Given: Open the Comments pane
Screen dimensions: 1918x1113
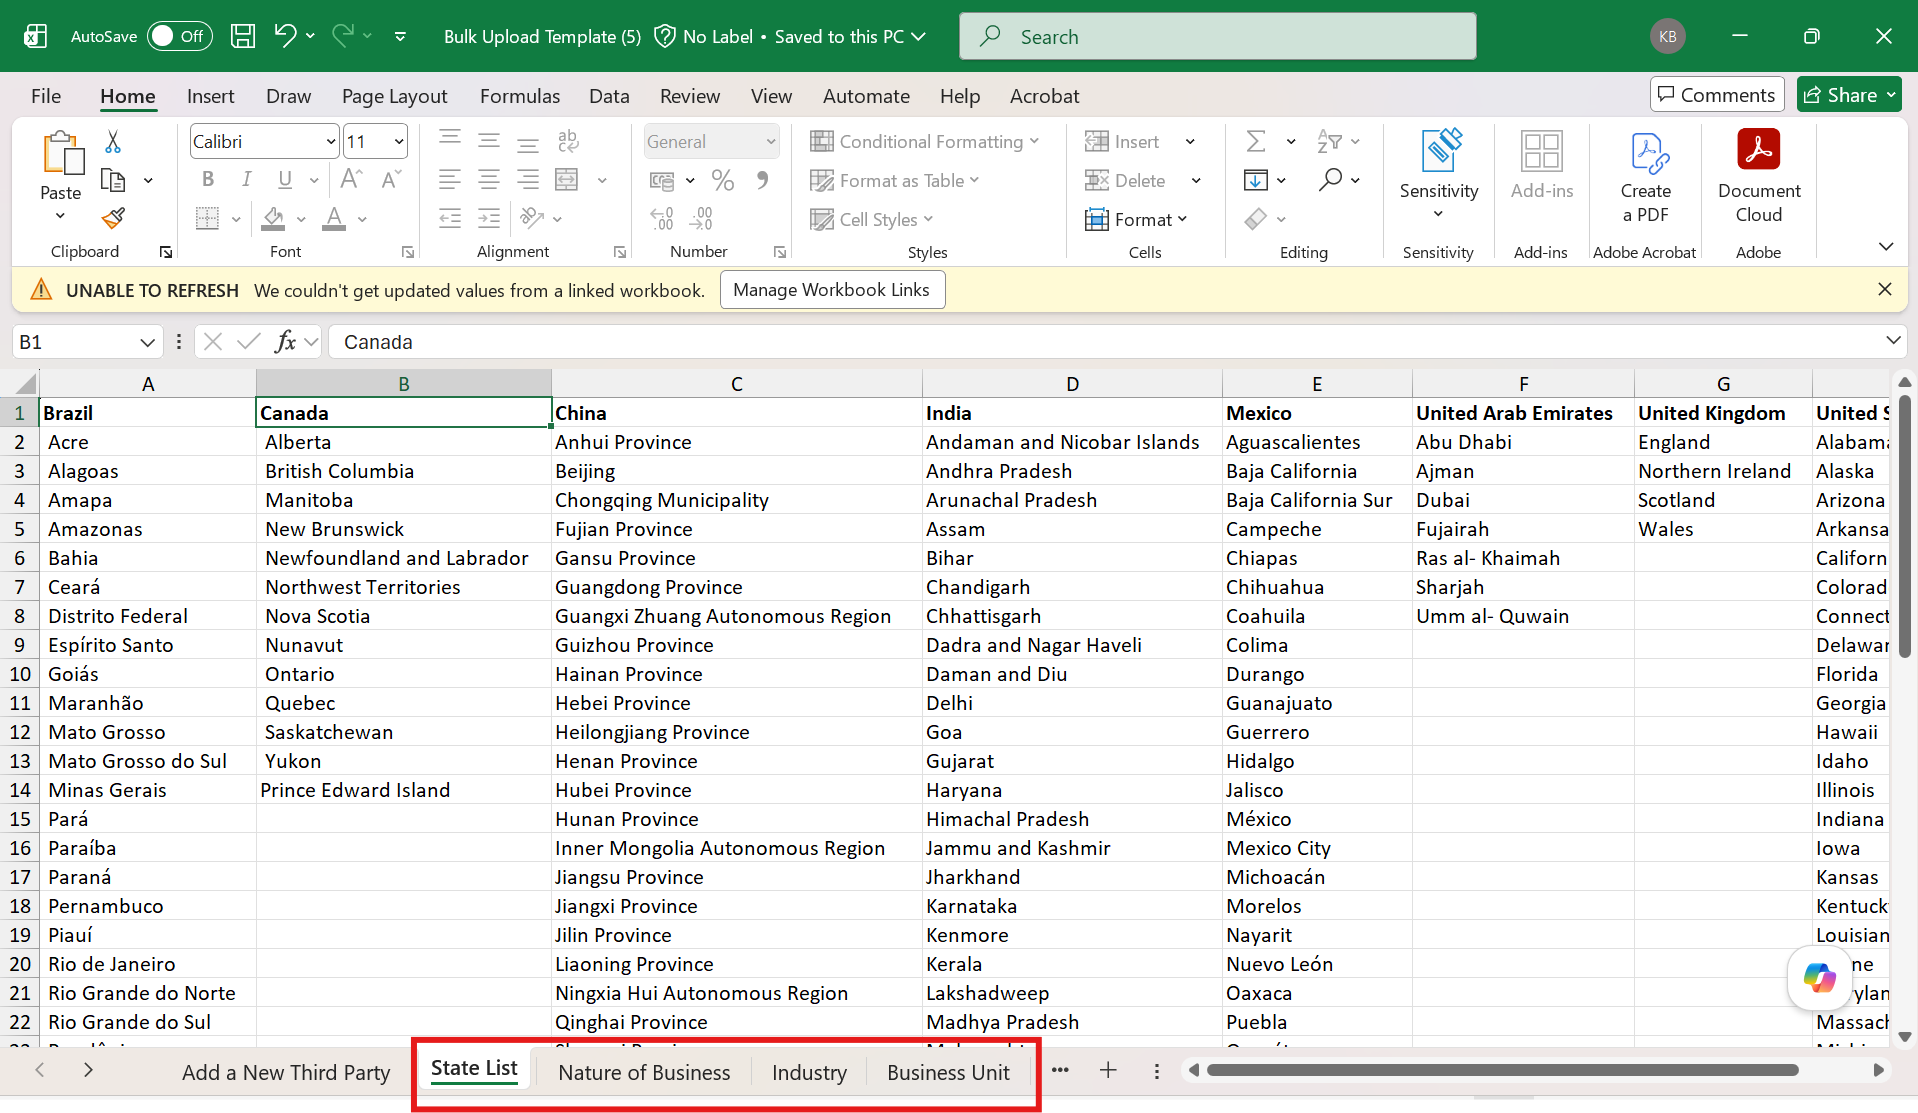Looking at the screenshot, I should 1717,95.
